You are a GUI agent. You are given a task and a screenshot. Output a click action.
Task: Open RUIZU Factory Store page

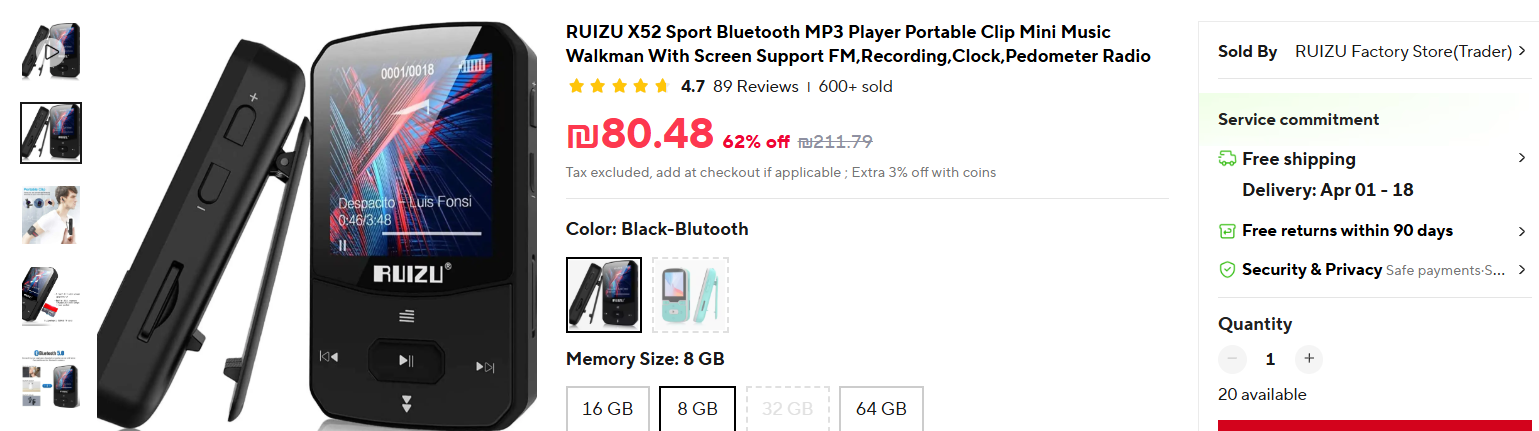pos(1402,52)
